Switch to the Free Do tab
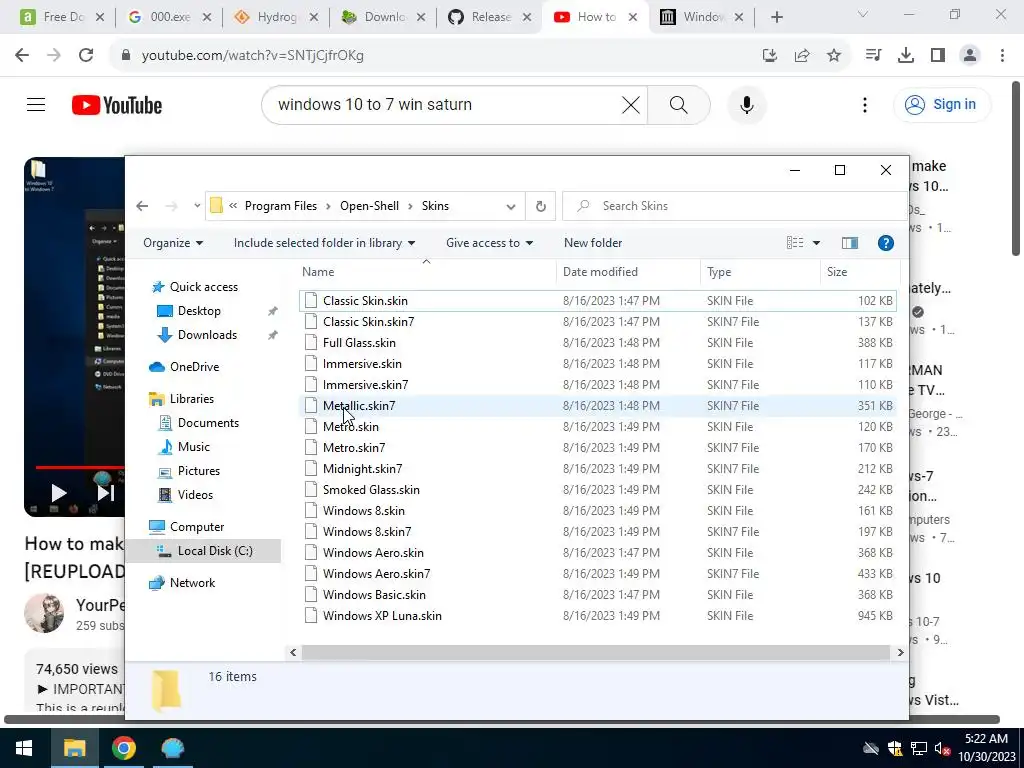 point(62,17)
